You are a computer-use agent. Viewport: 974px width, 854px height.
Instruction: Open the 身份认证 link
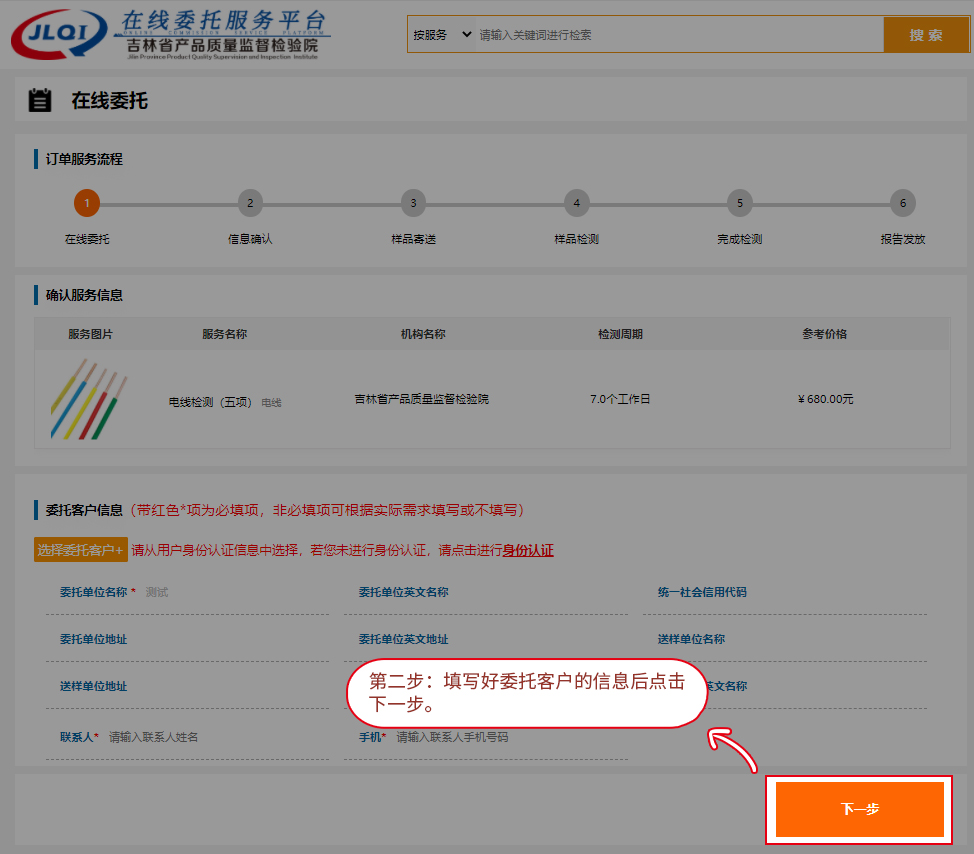tap(527, 550)
